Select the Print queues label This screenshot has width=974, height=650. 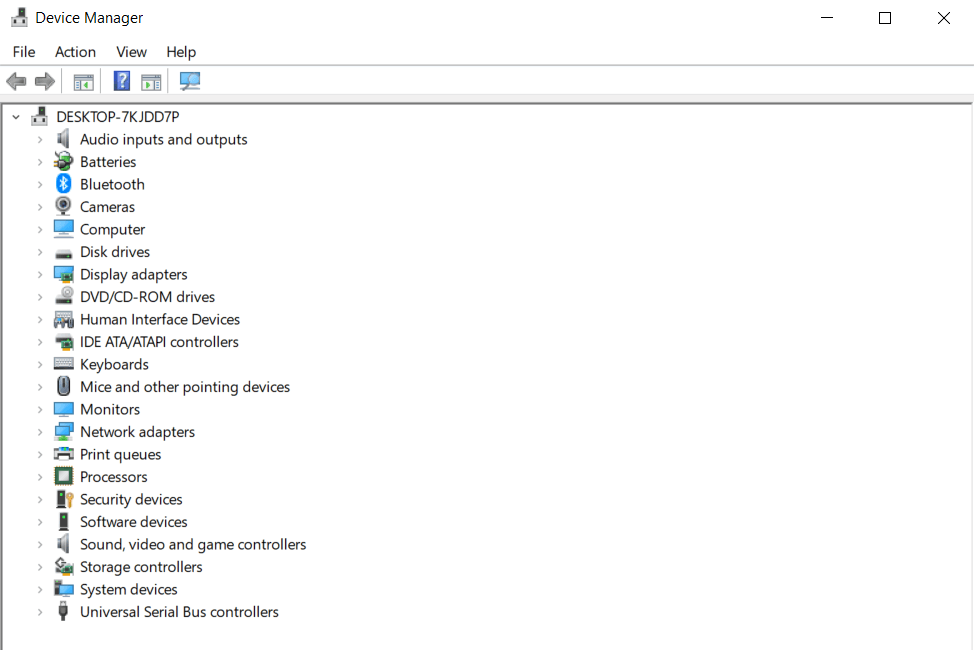[x=121, y=455]
